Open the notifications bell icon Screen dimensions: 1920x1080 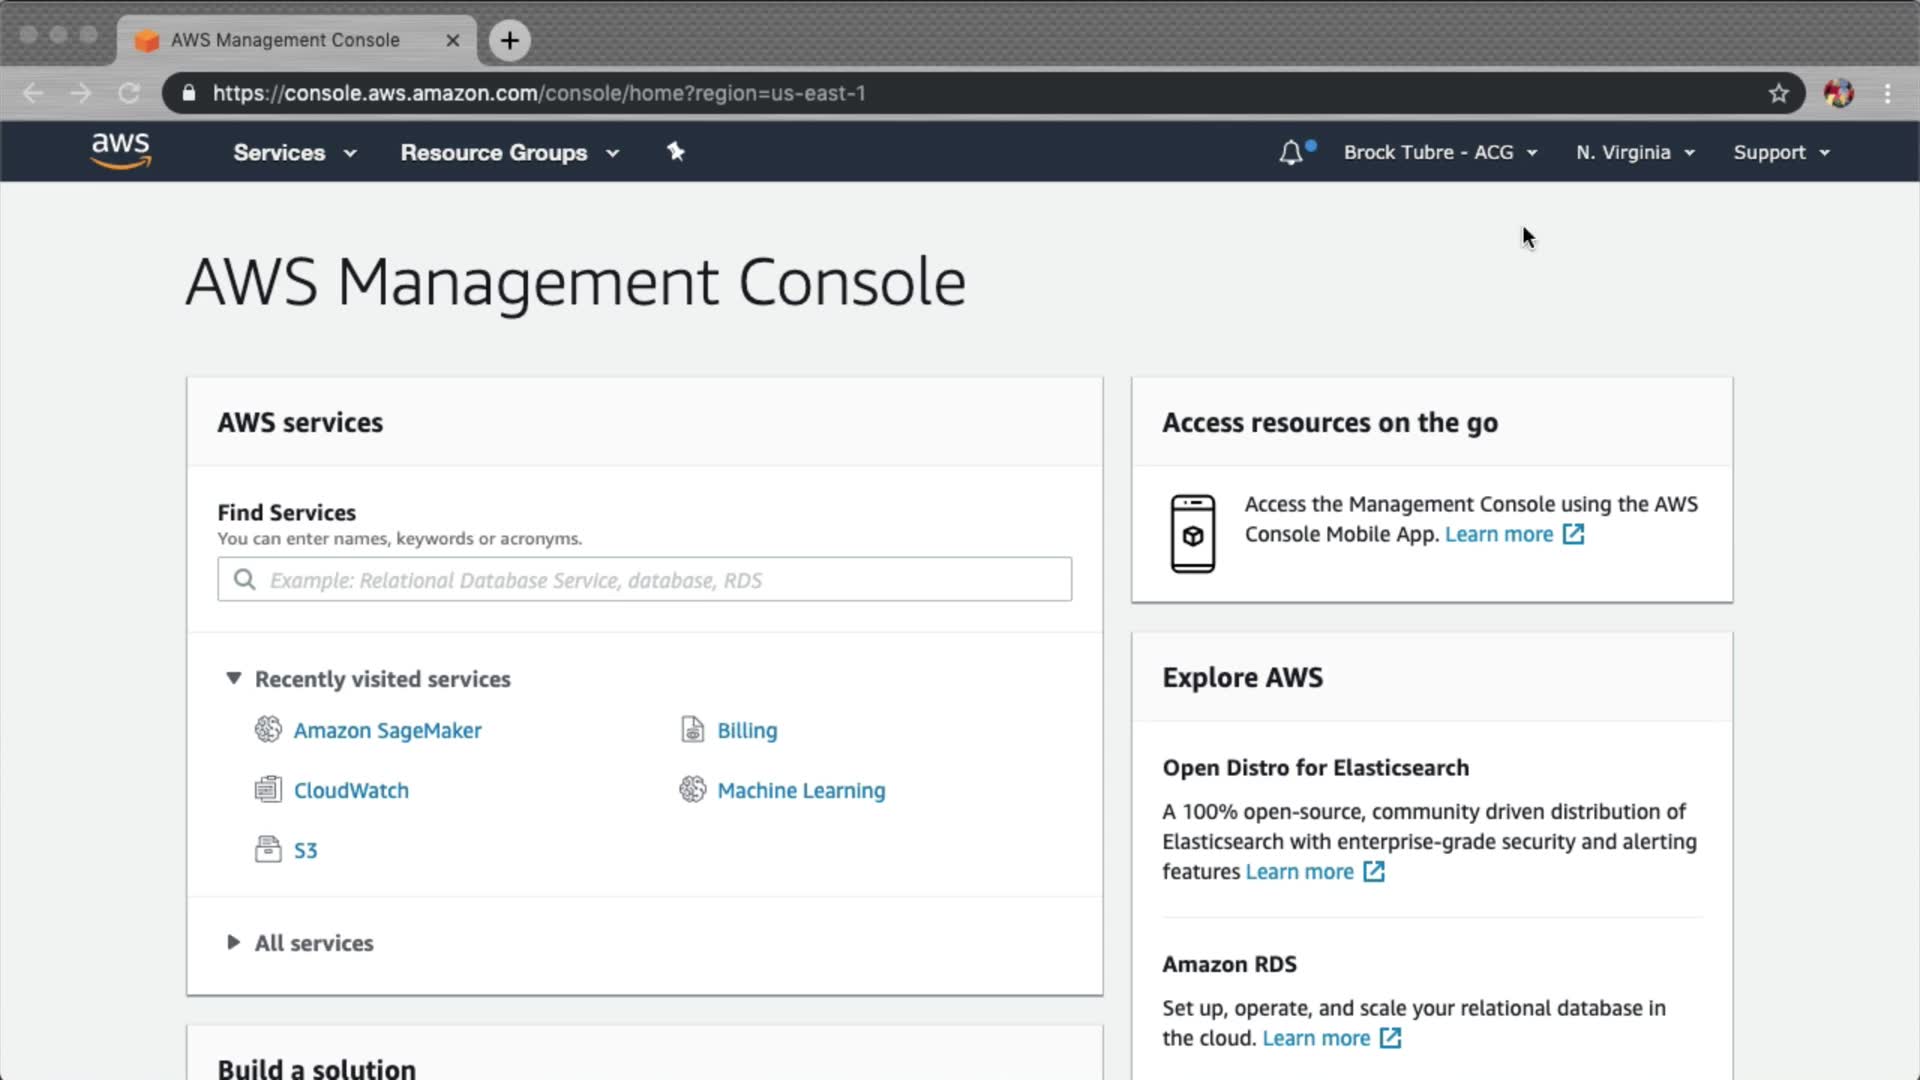tap(1291, 153)
